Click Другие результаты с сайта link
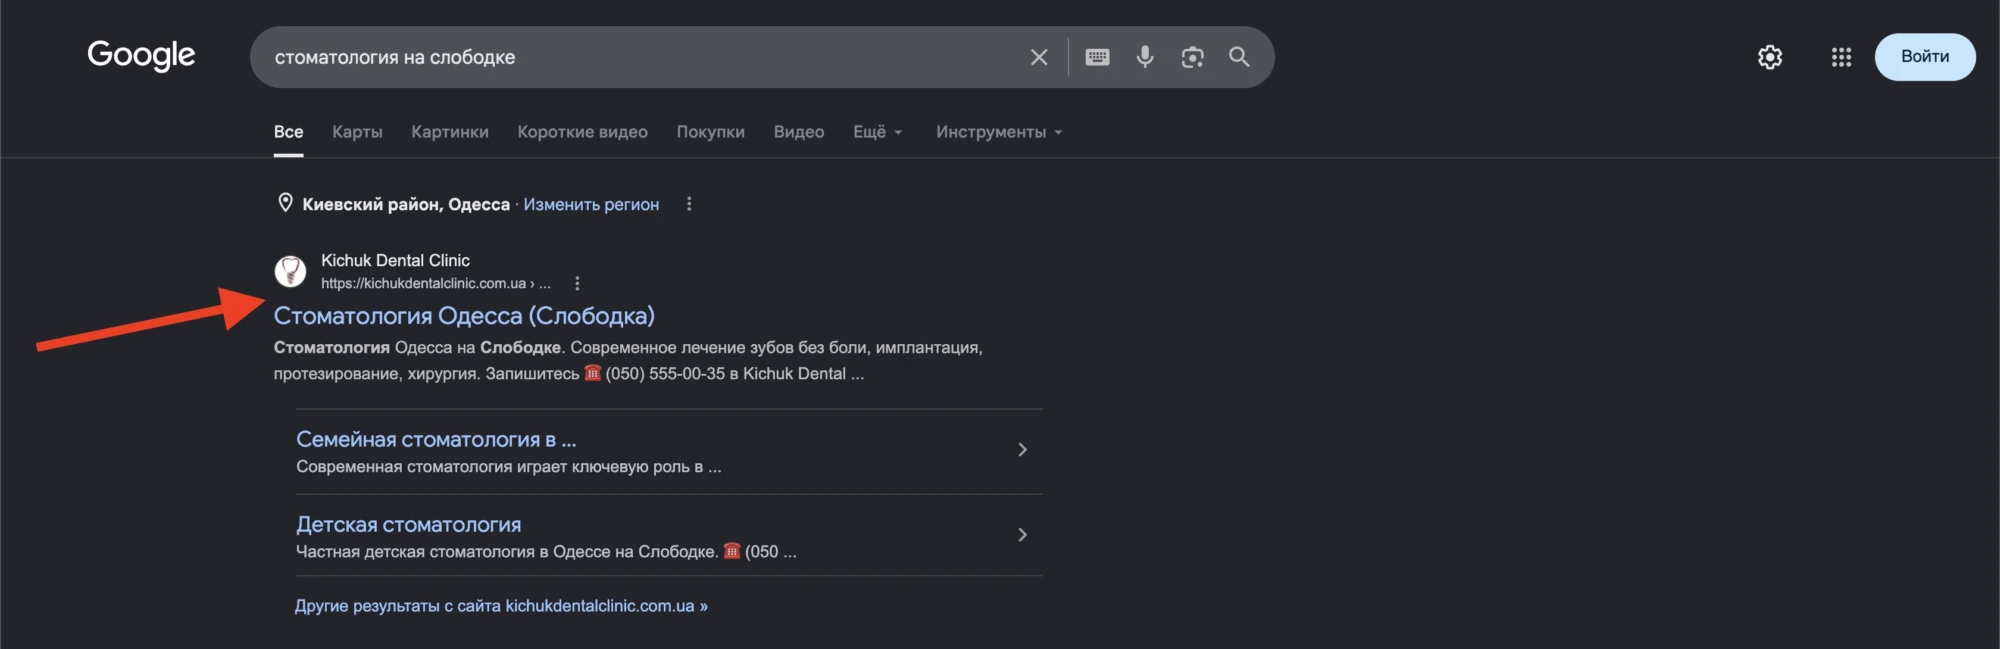The width and height of the screenshot is (2000, 649). pyautogui.click(x=501, y=606)
